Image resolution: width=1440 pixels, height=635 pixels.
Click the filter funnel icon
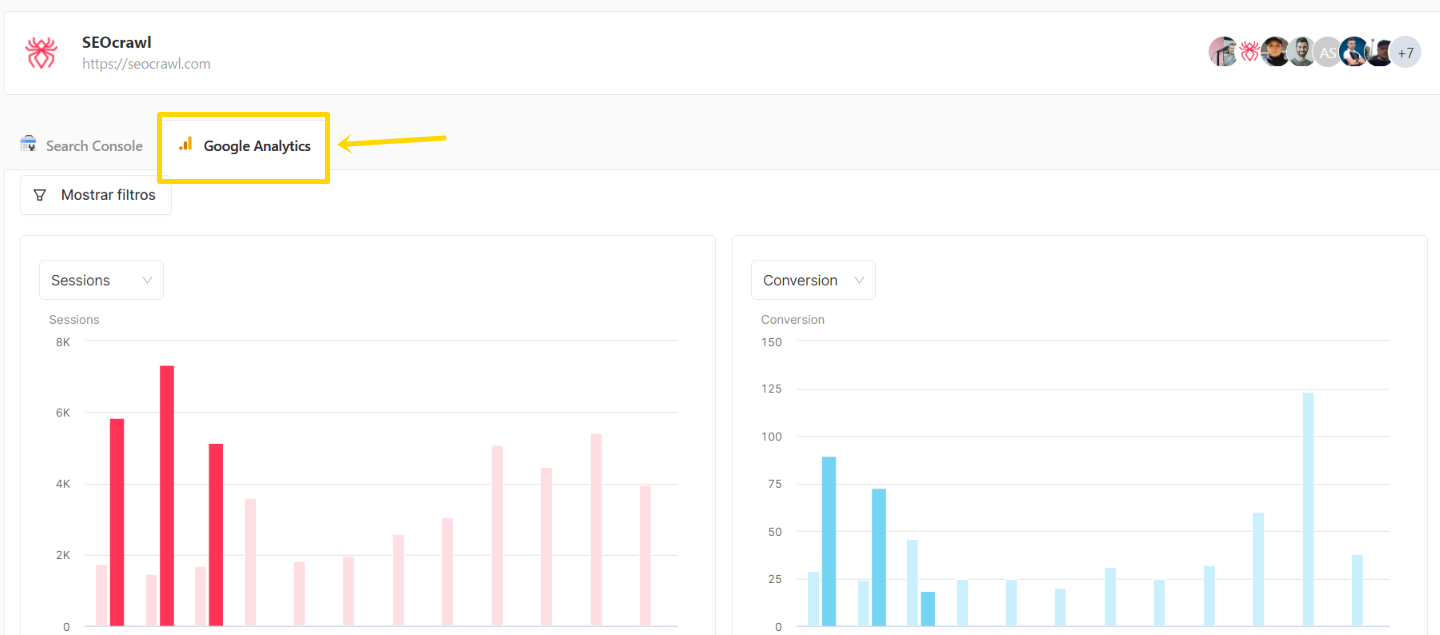(x=40, y=194)
